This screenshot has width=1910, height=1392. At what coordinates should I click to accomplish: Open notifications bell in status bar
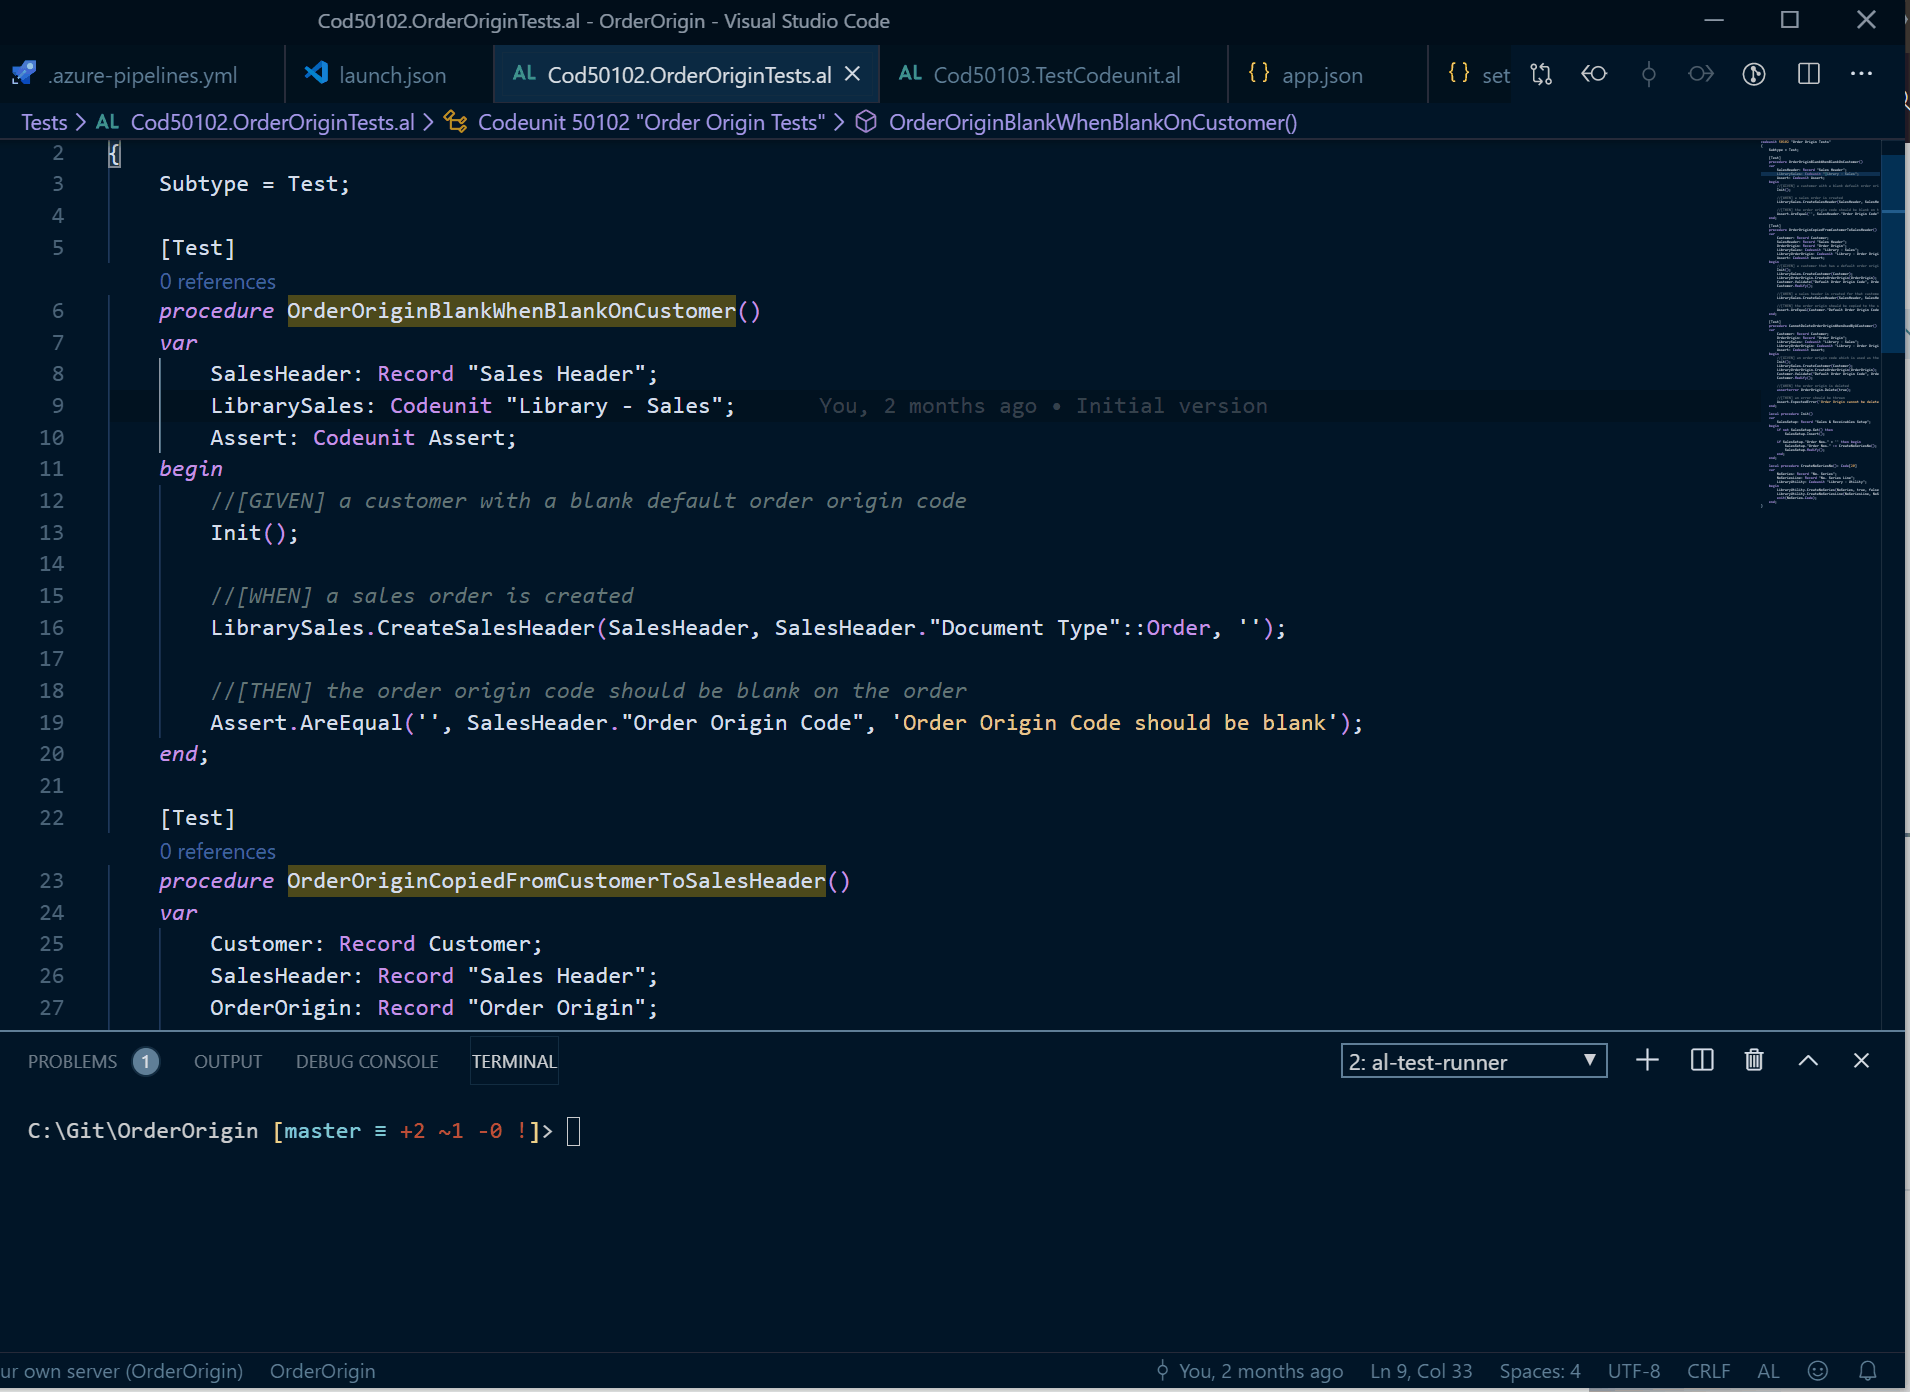(x=1867, y=1371)
